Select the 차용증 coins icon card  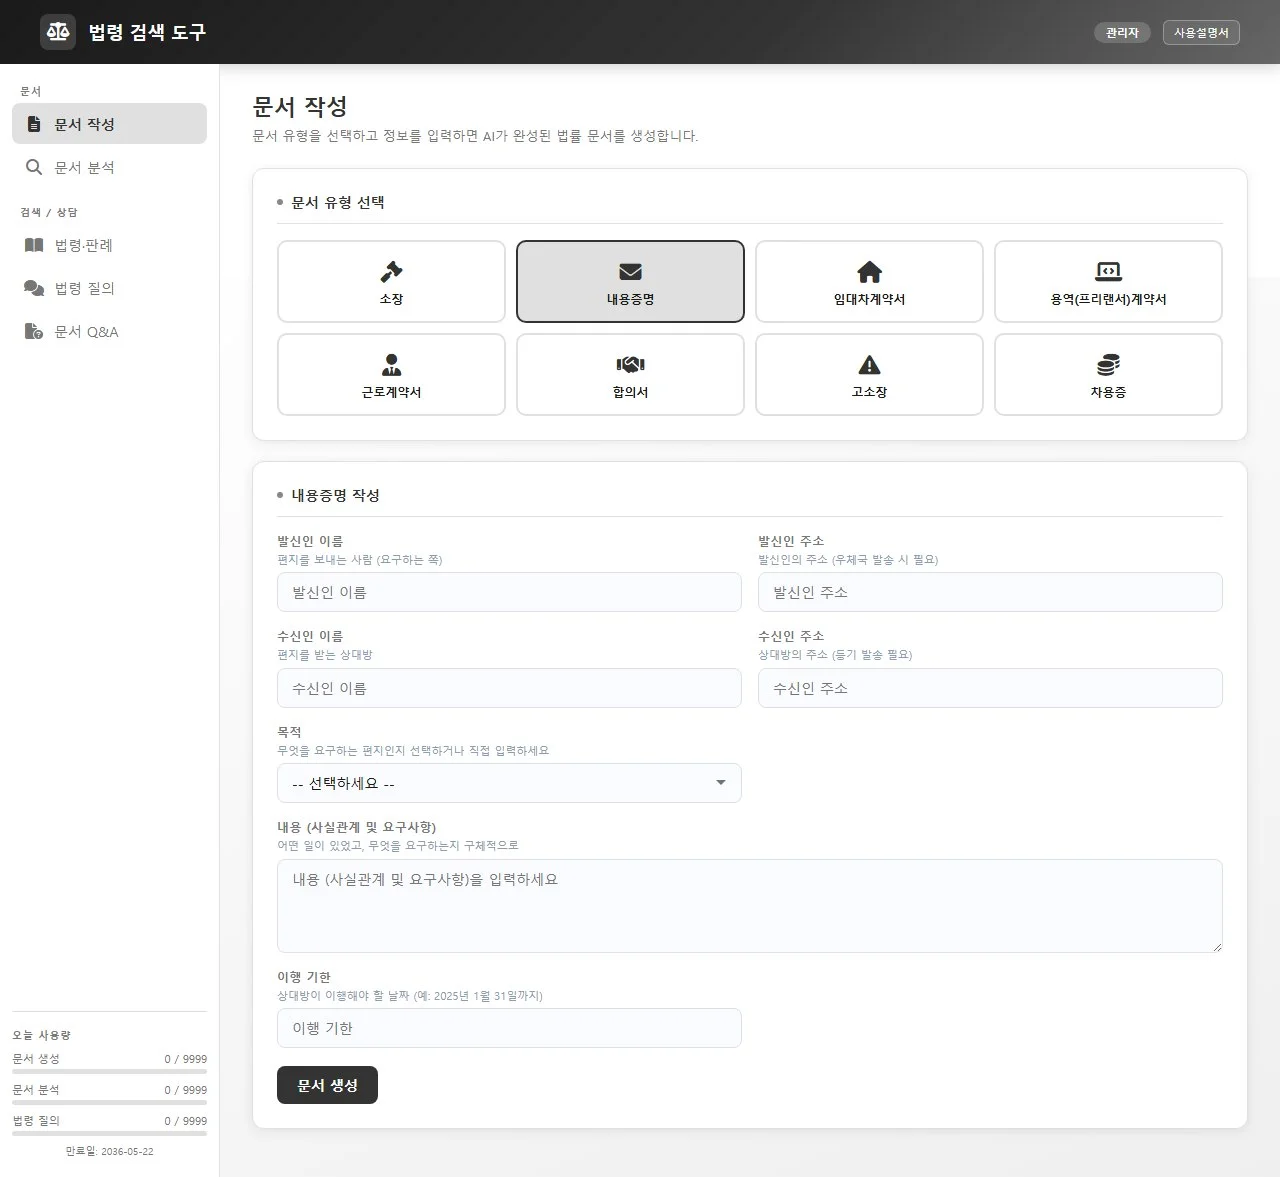point(1108,374)
